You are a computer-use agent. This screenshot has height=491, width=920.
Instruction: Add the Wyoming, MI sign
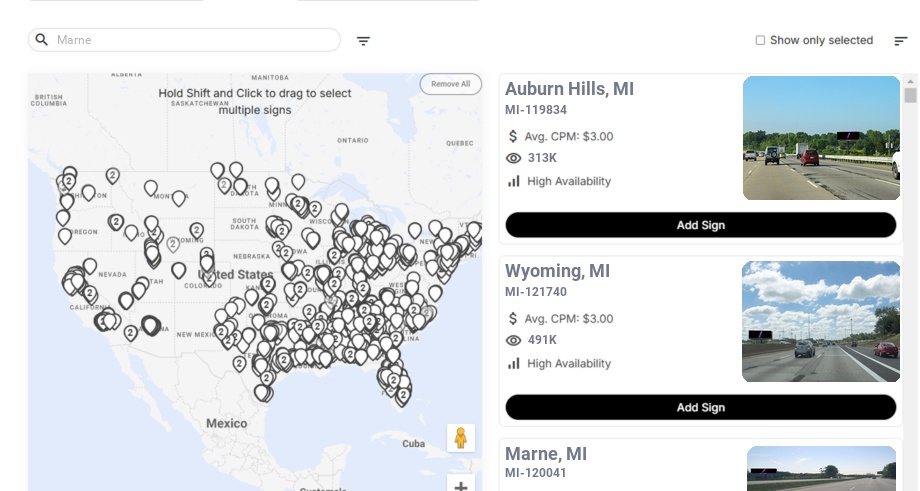pyautogui.click(x=700, y=407)
